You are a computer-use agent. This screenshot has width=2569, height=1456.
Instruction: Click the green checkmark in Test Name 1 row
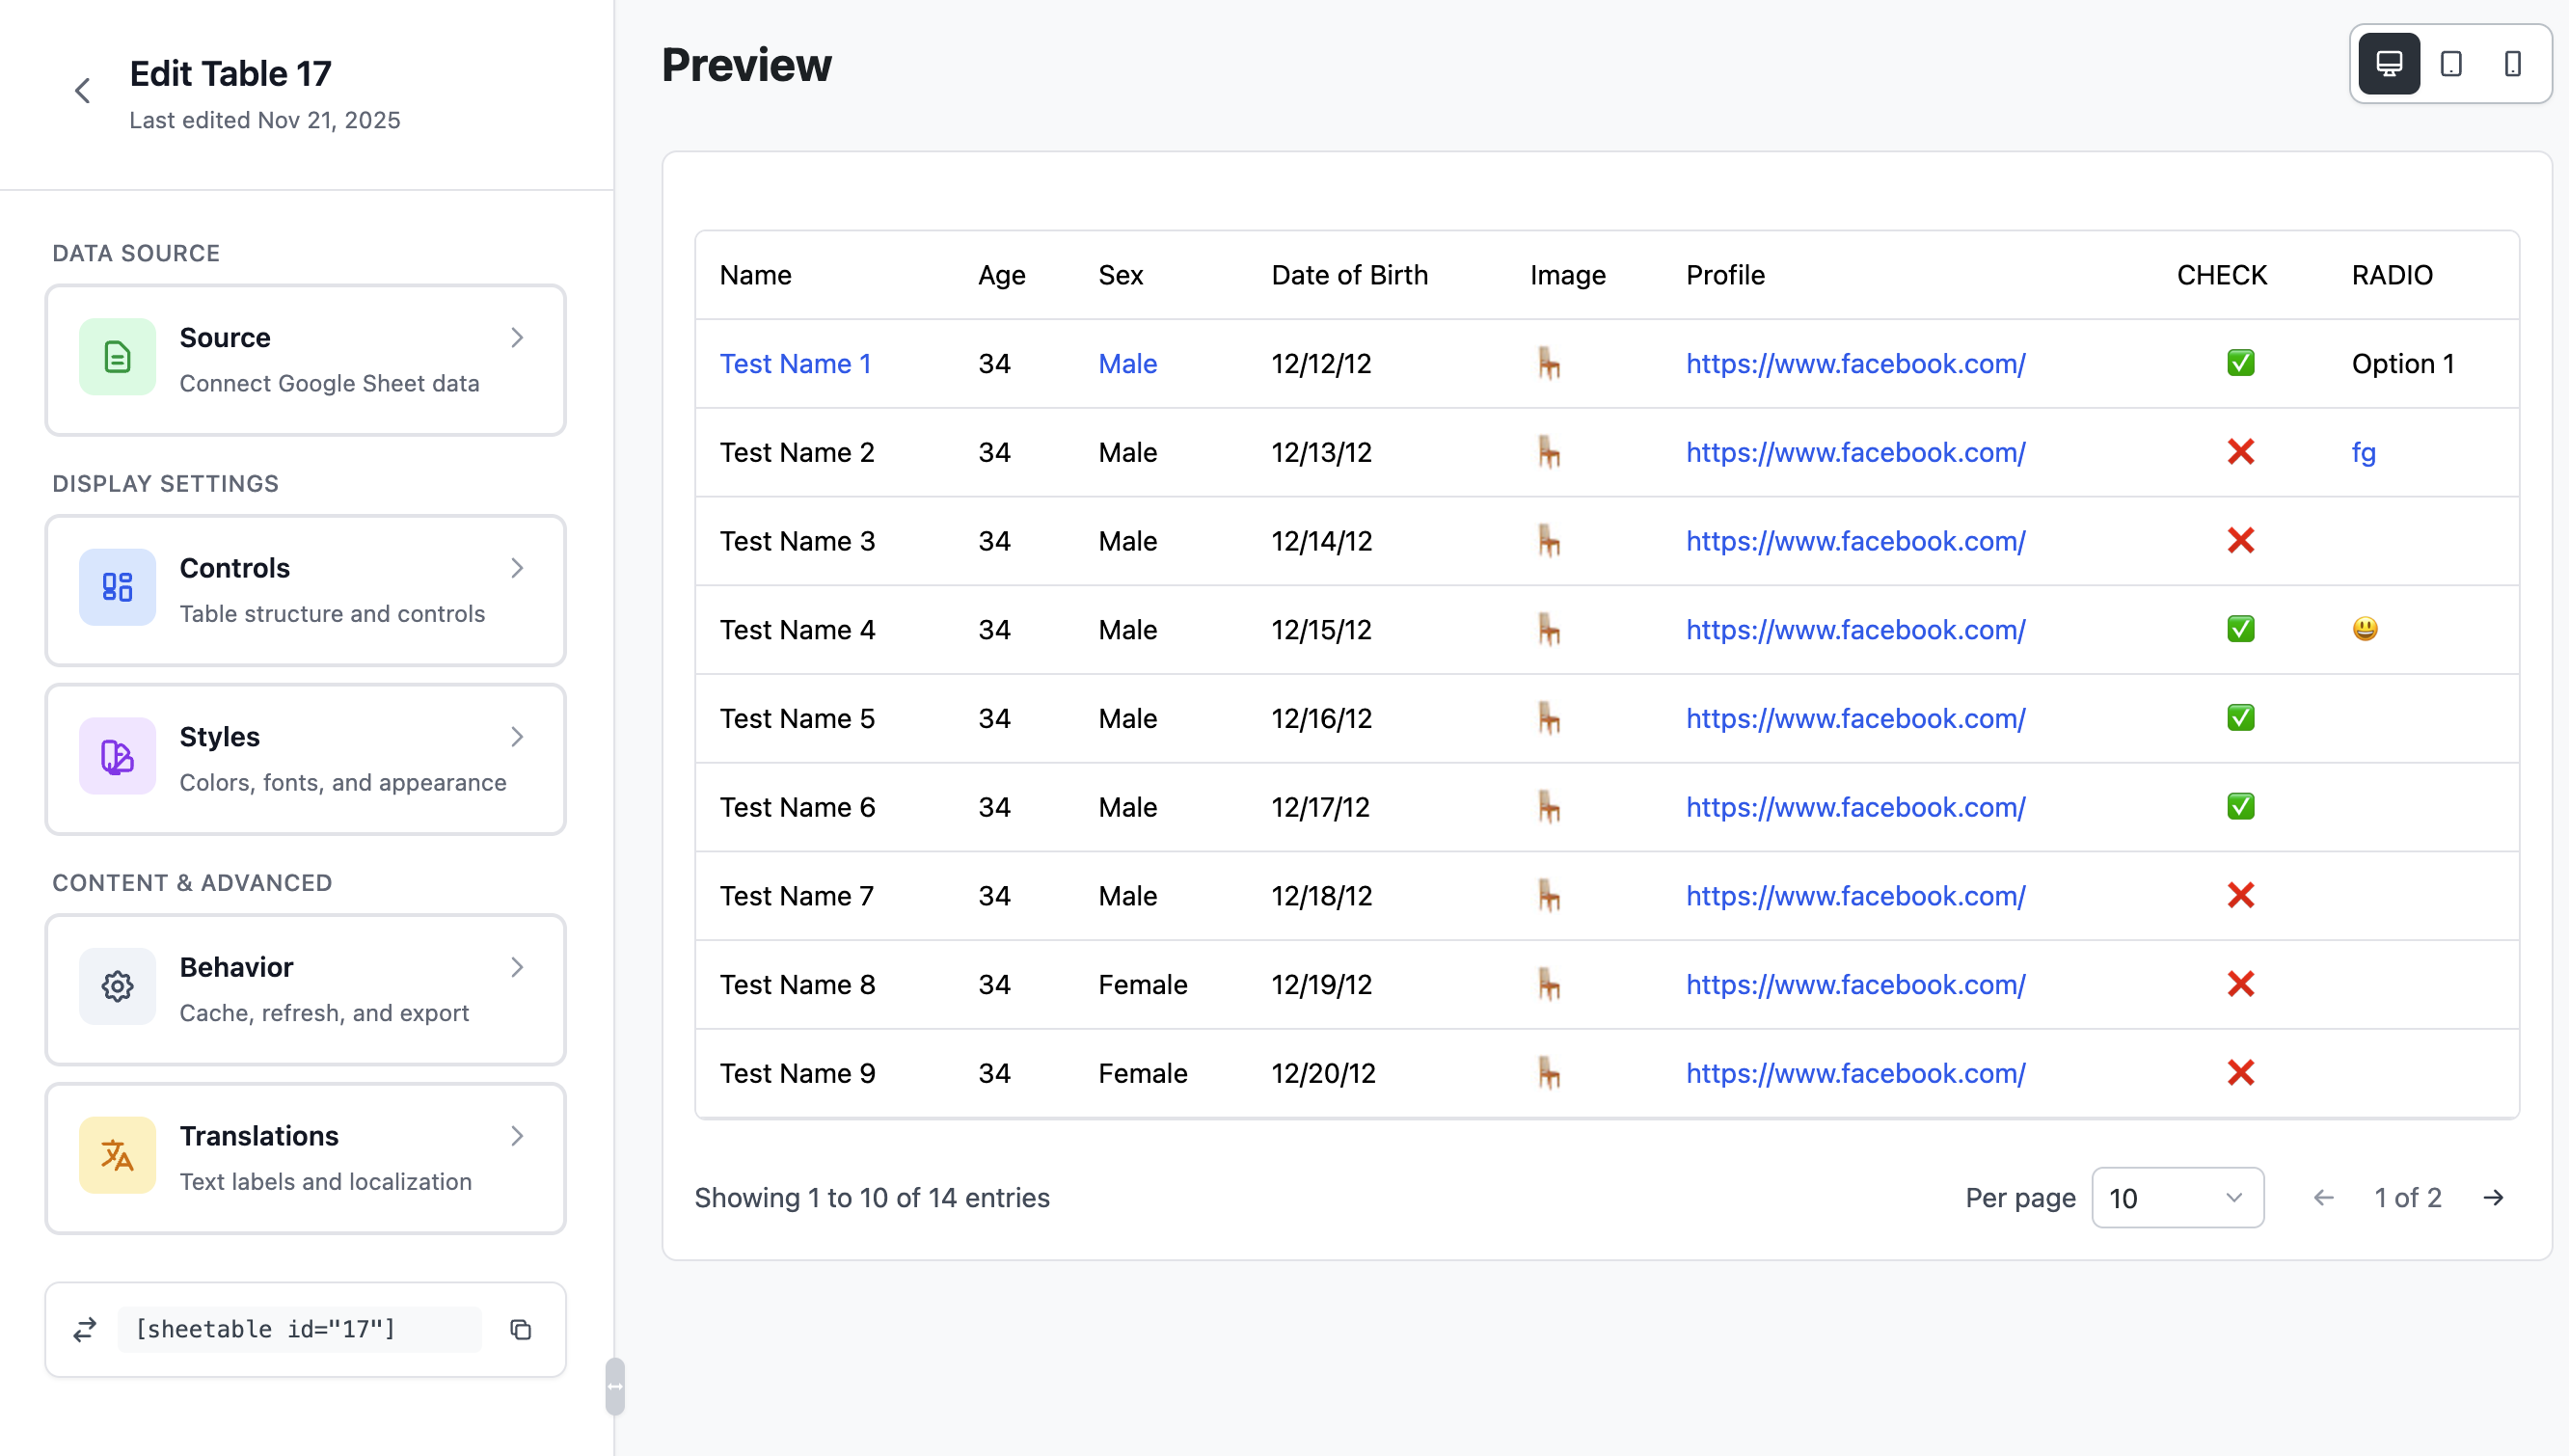coord(2240,363)
